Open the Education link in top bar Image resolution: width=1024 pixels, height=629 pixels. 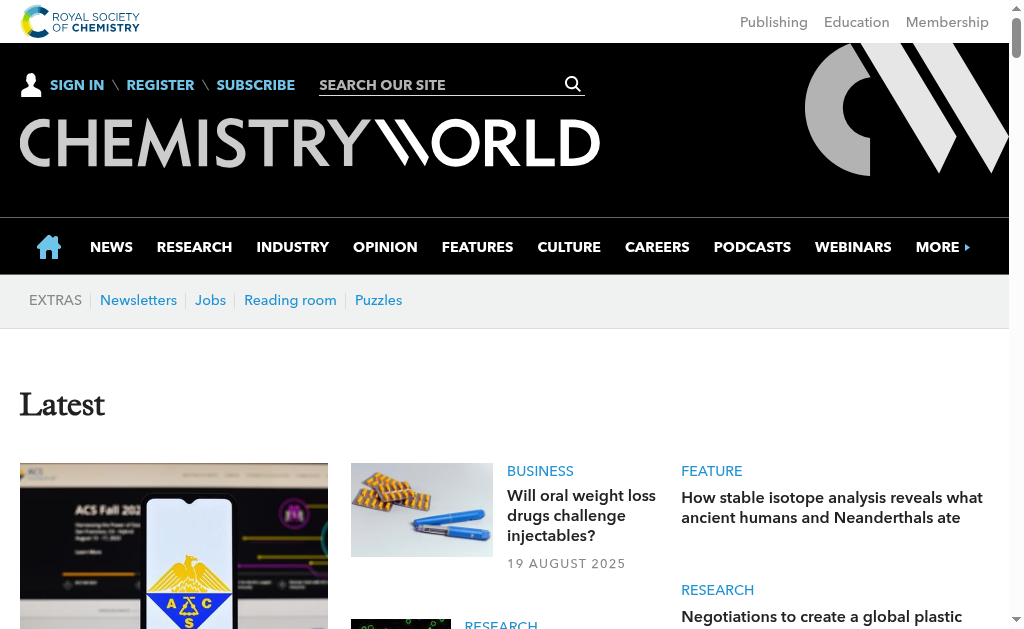pyautogui.click(x=856, y=22)
